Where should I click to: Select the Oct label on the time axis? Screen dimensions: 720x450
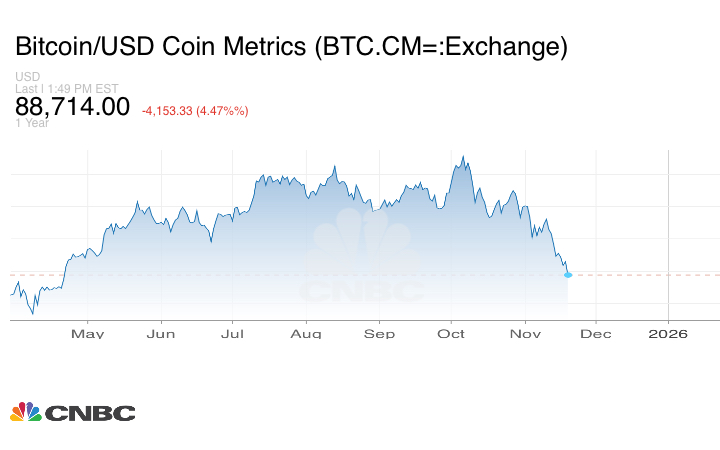click(452, 334)
